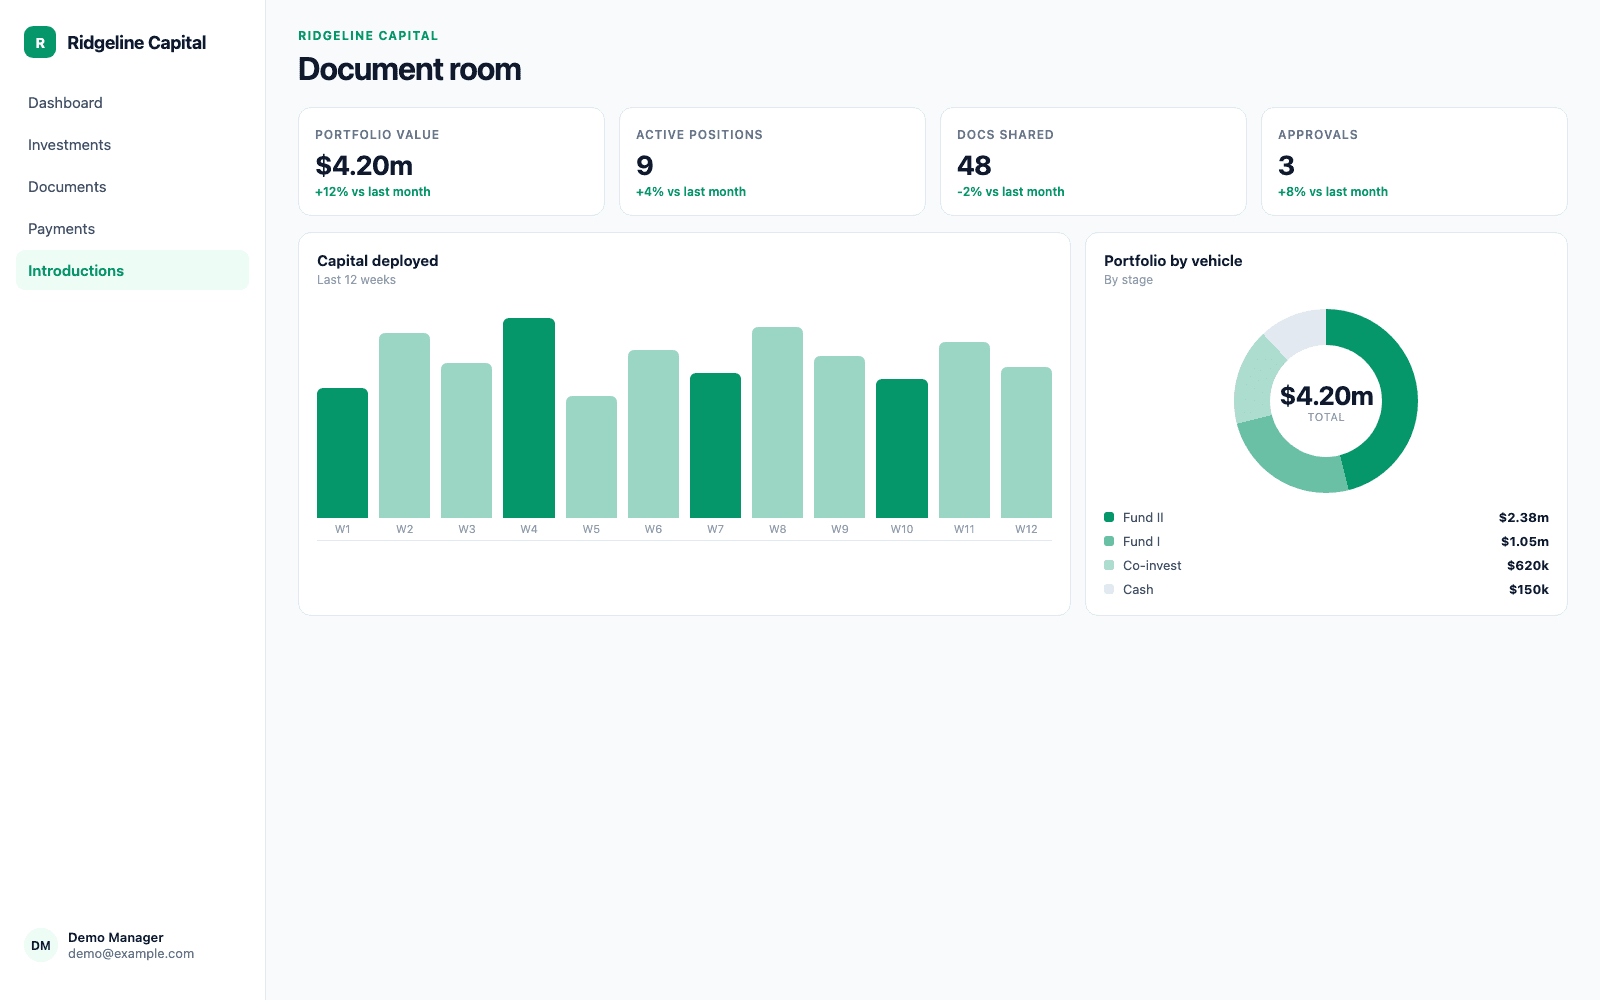The height and width of the screenshot is (1000, 1600).
Task: Click the Co-invest legend color swatch
Action: 1109,565
